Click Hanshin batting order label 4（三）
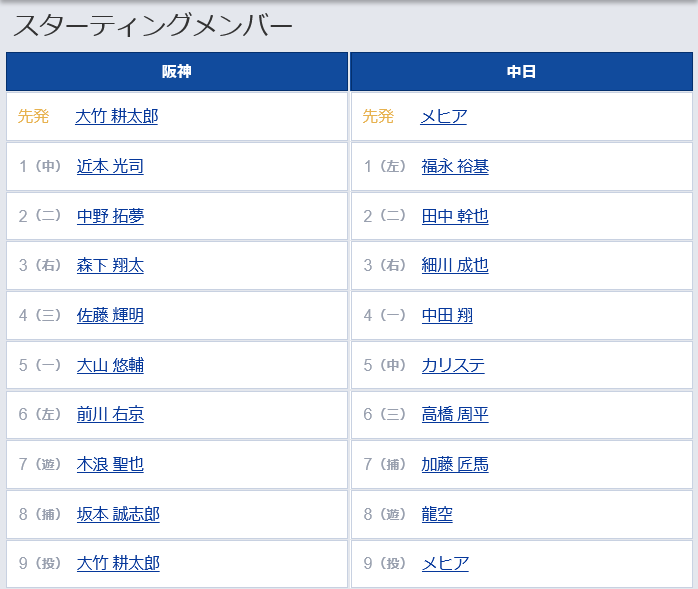Screen dimensions: 698x589 [40, 315]
